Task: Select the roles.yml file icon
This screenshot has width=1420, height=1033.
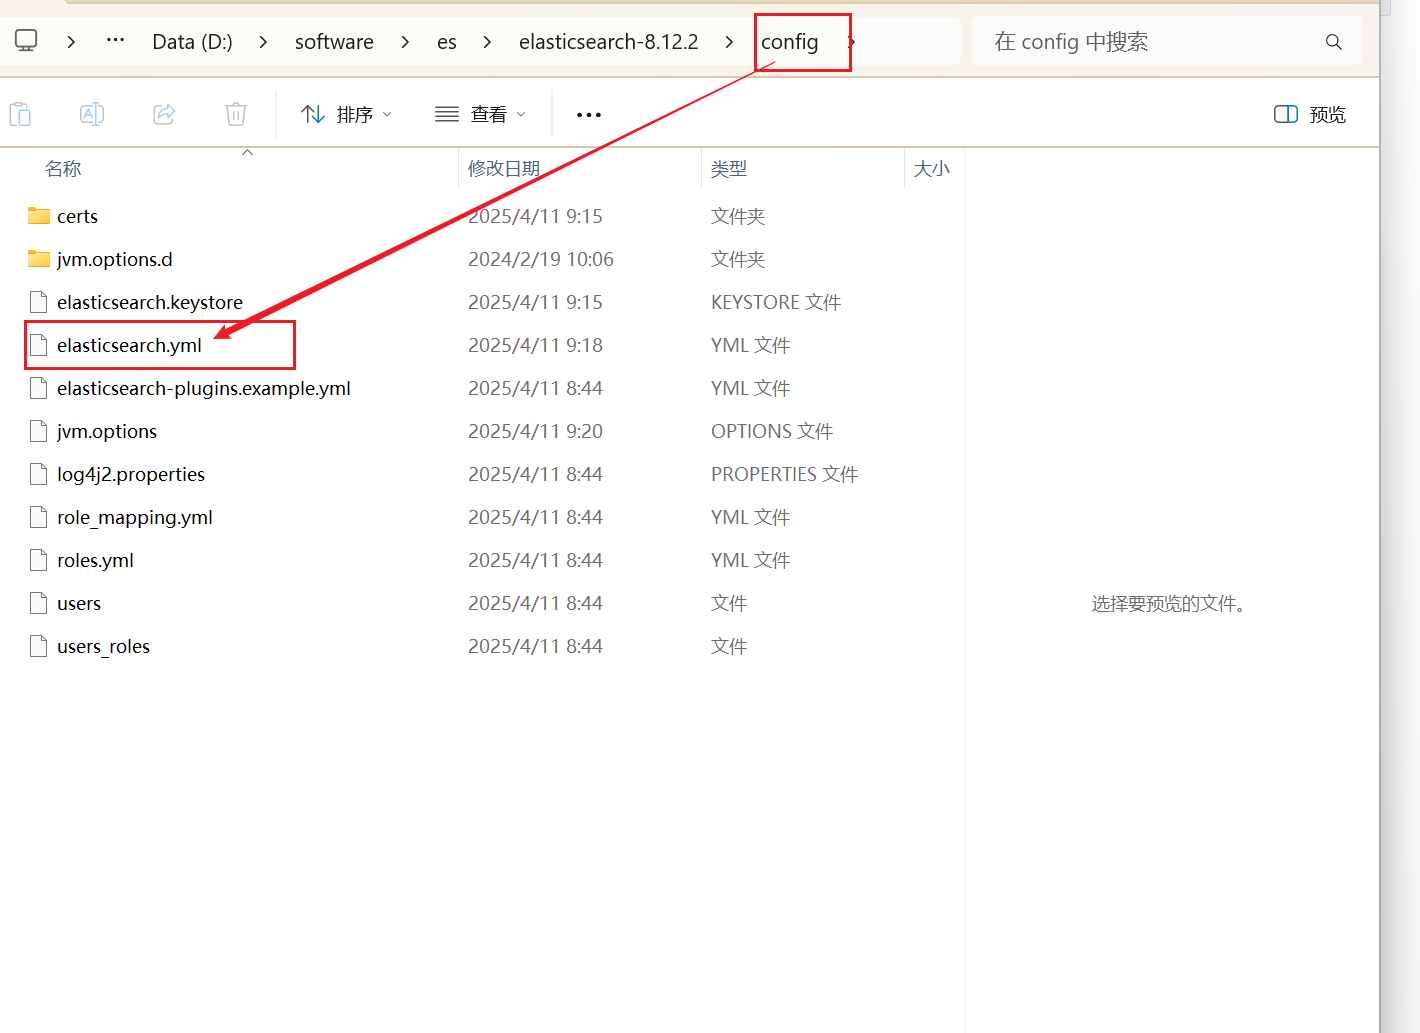Action: coord(39,560)
